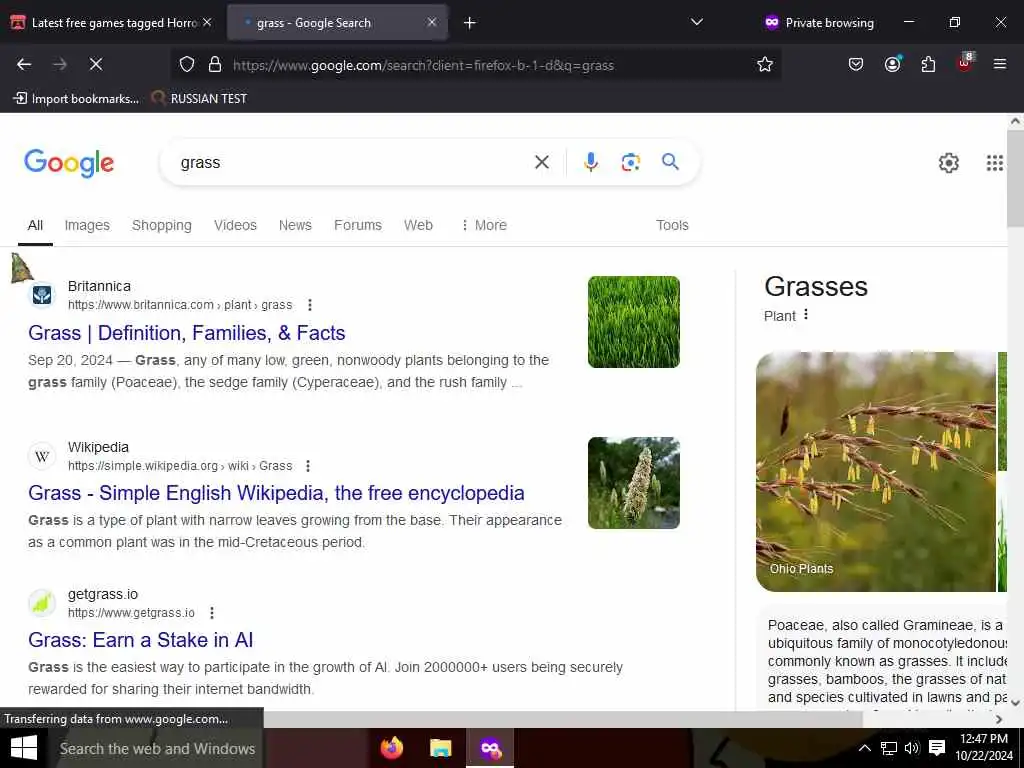Open File Explorer from the taskbar
Screen dimensions: 1024x768
click(441, 748)
